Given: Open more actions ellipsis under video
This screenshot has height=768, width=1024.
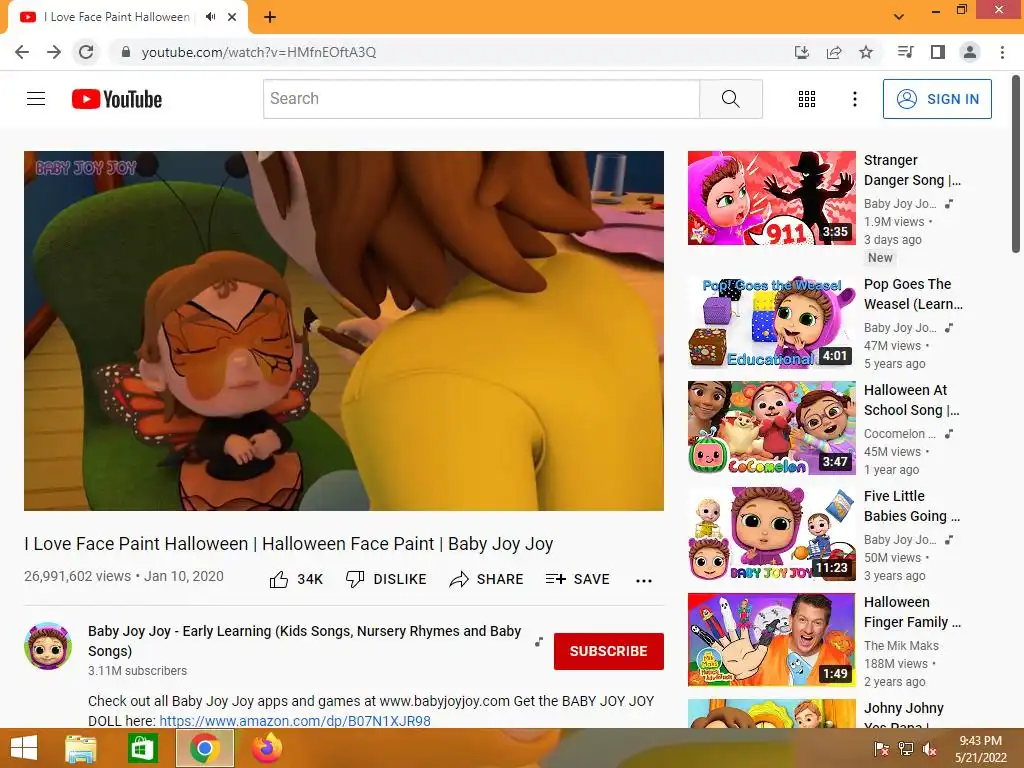Looking at the screenshot, I should click(644, 581).
